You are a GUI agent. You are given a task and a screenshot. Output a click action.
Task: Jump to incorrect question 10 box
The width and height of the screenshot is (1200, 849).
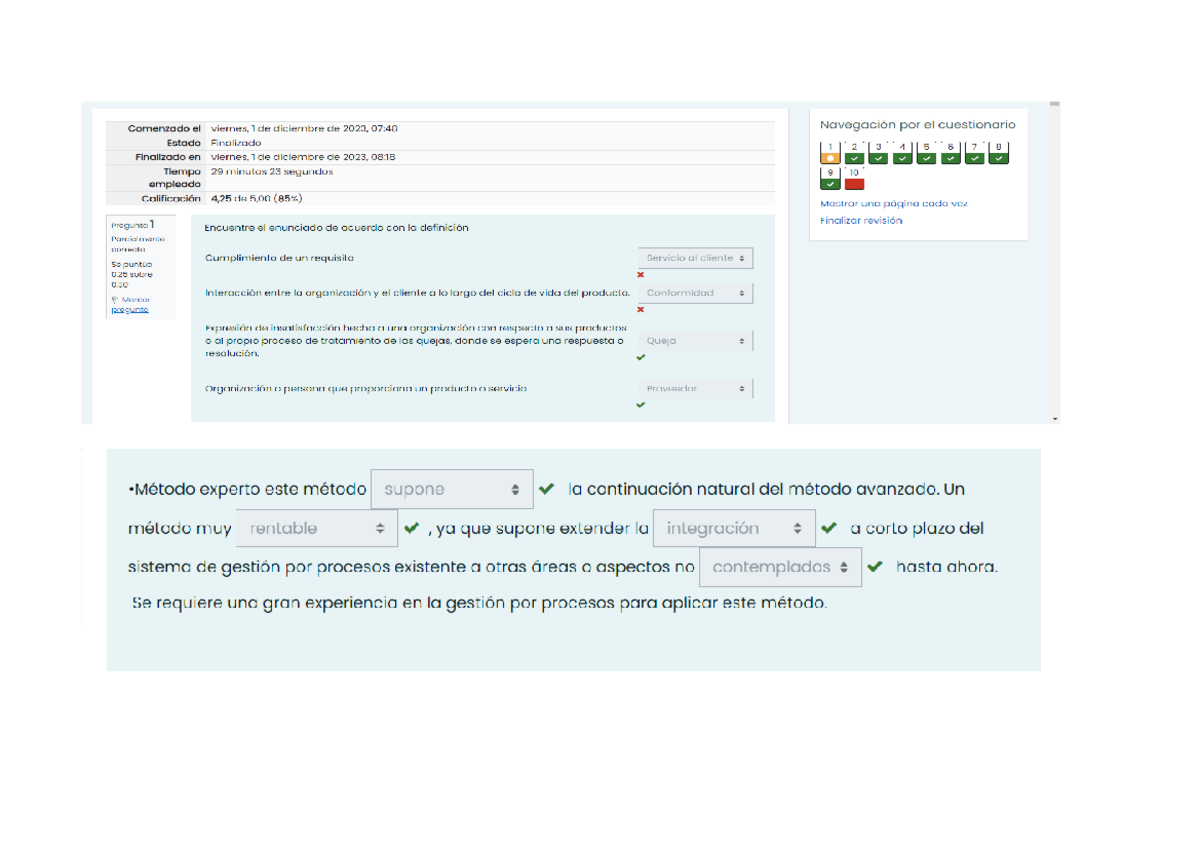point(854,178)
